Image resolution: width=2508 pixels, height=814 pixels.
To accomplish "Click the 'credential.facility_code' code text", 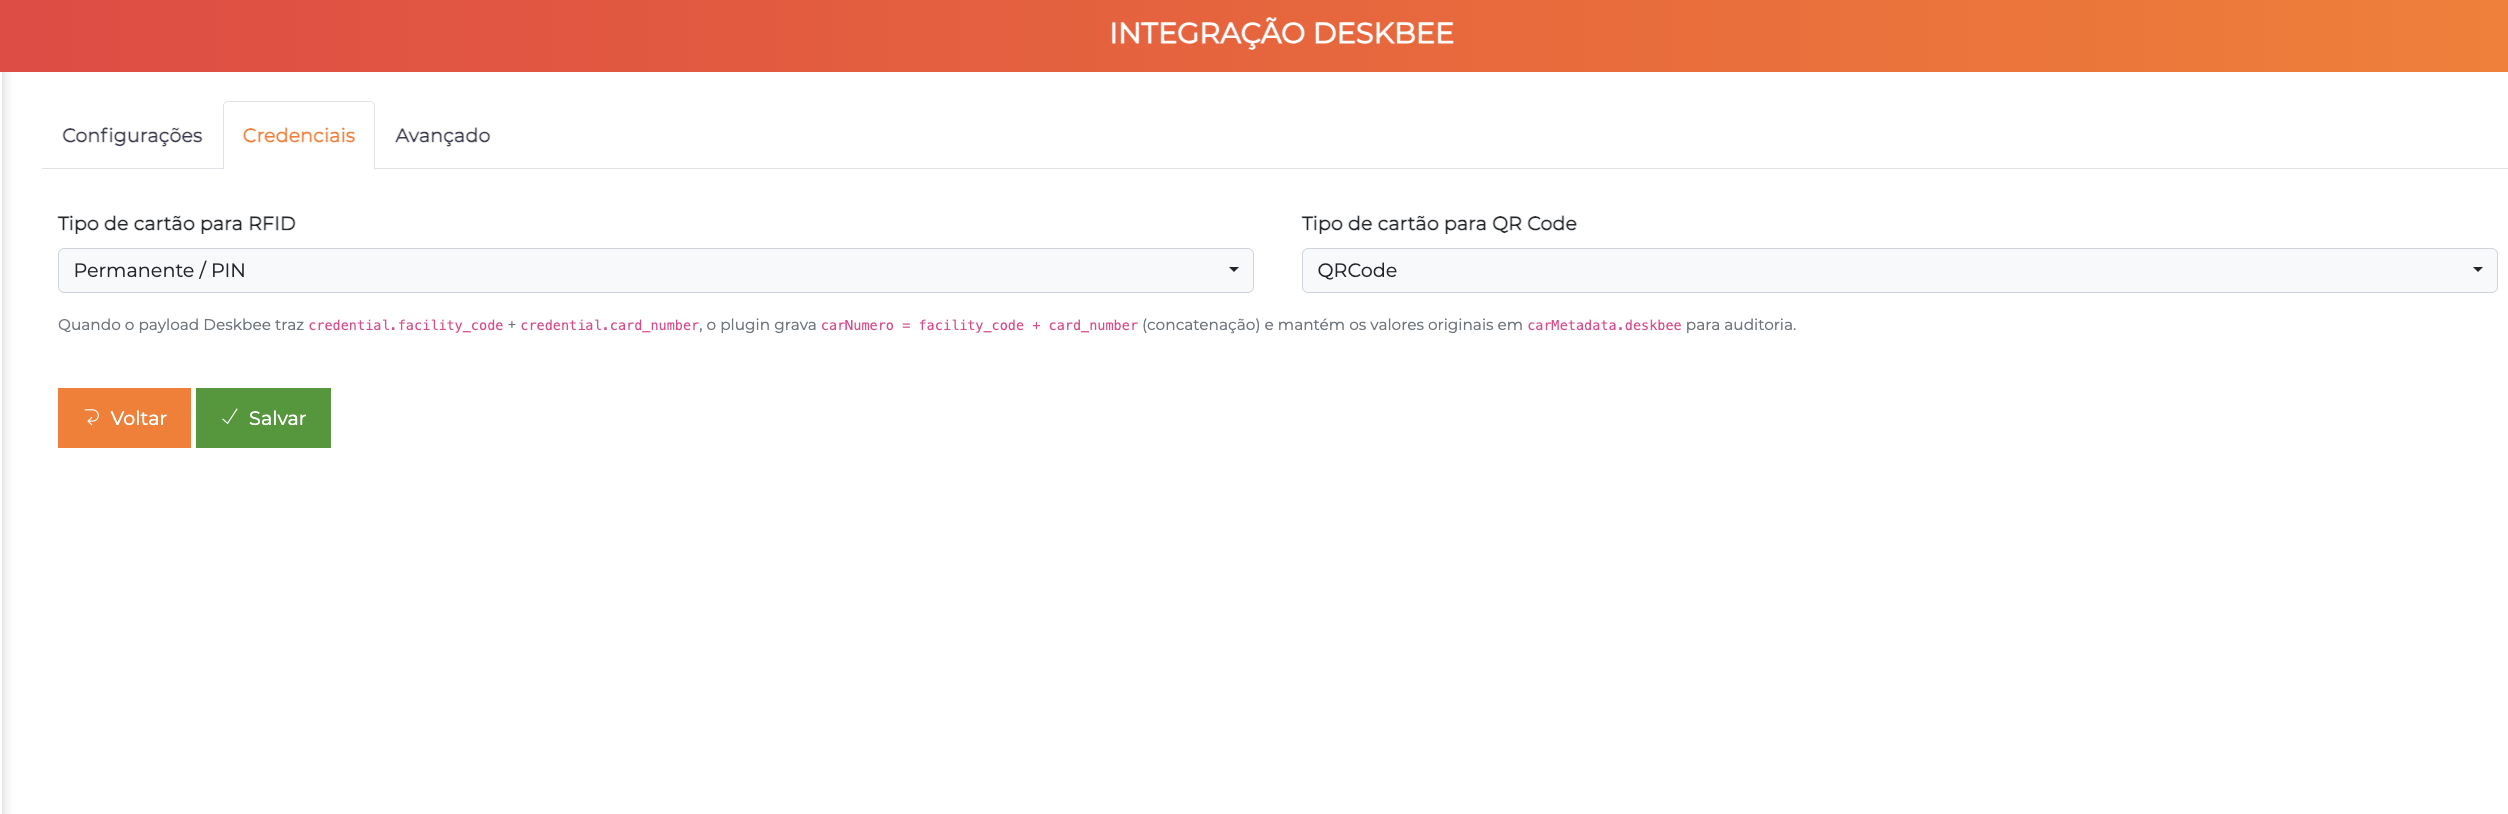I will (405, 325).
